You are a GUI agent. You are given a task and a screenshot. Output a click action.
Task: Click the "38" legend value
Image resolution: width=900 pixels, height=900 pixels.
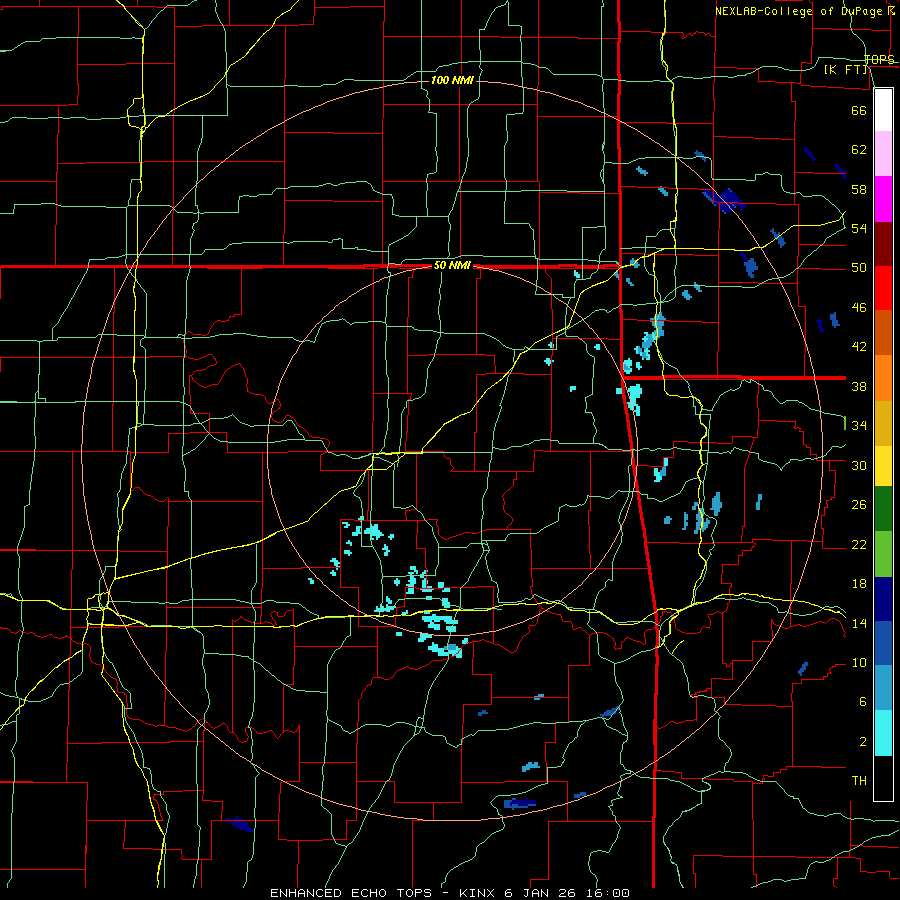click(x=859, y=386)
